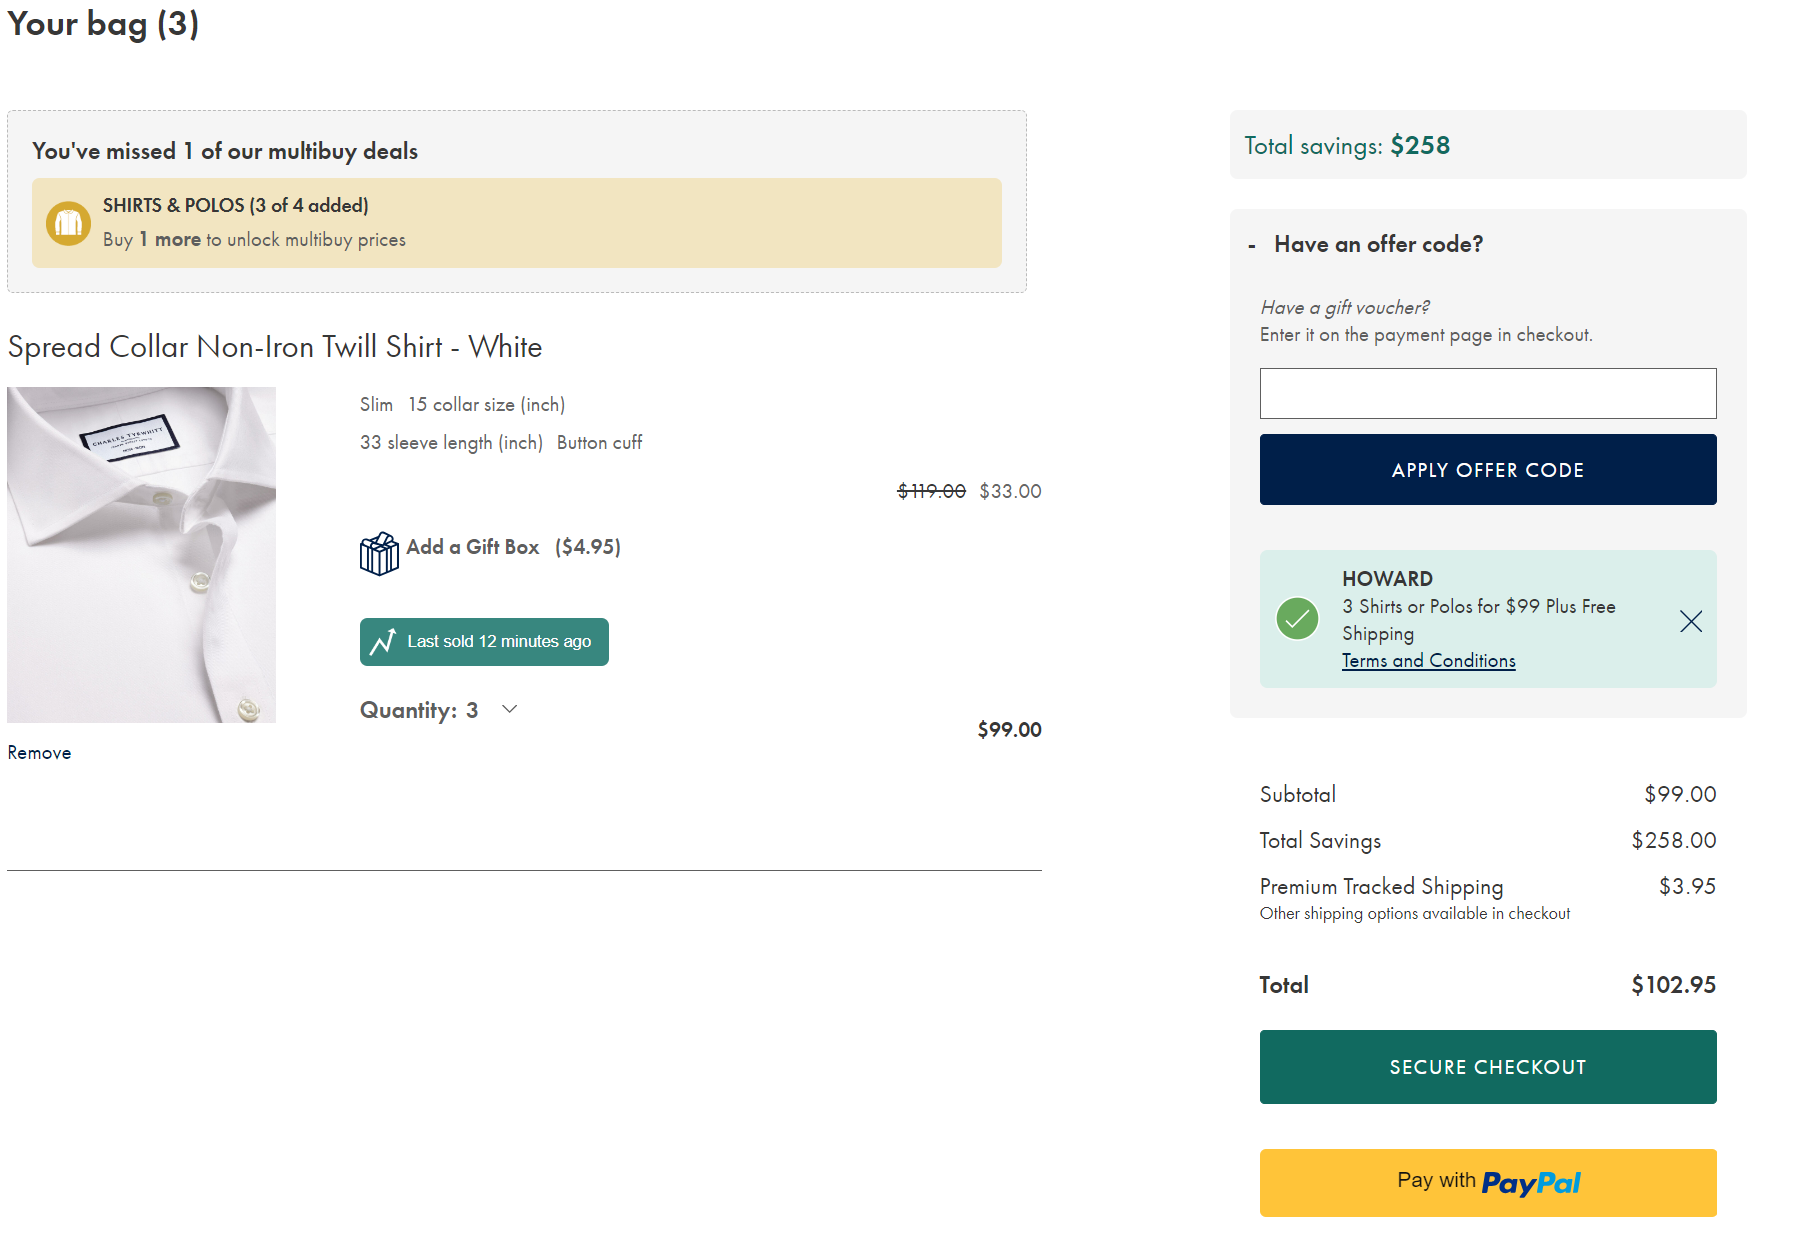Click the trending arrow icon on sold badge
Screen dimensions: 1796x1242
tap(383, 642)
